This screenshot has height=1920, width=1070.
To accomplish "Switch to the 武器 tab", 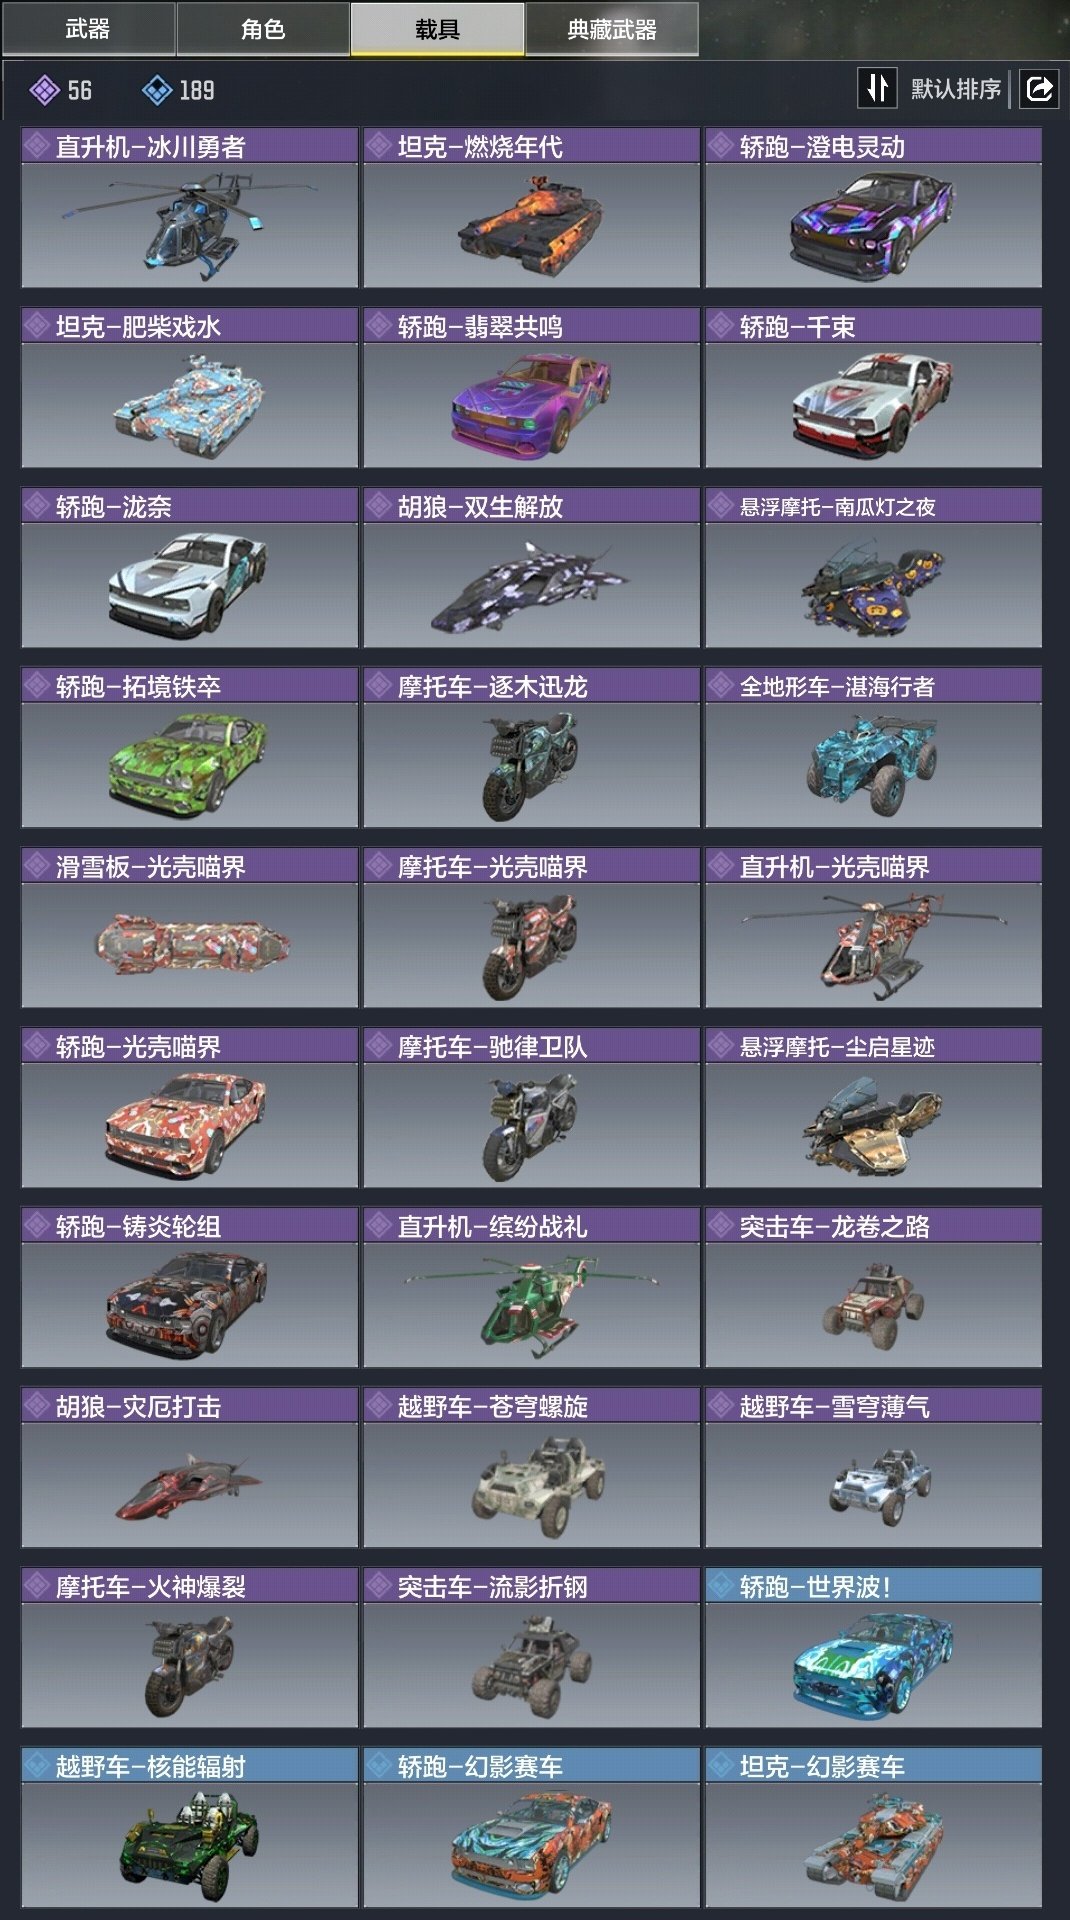I will (x=88, y=29).
